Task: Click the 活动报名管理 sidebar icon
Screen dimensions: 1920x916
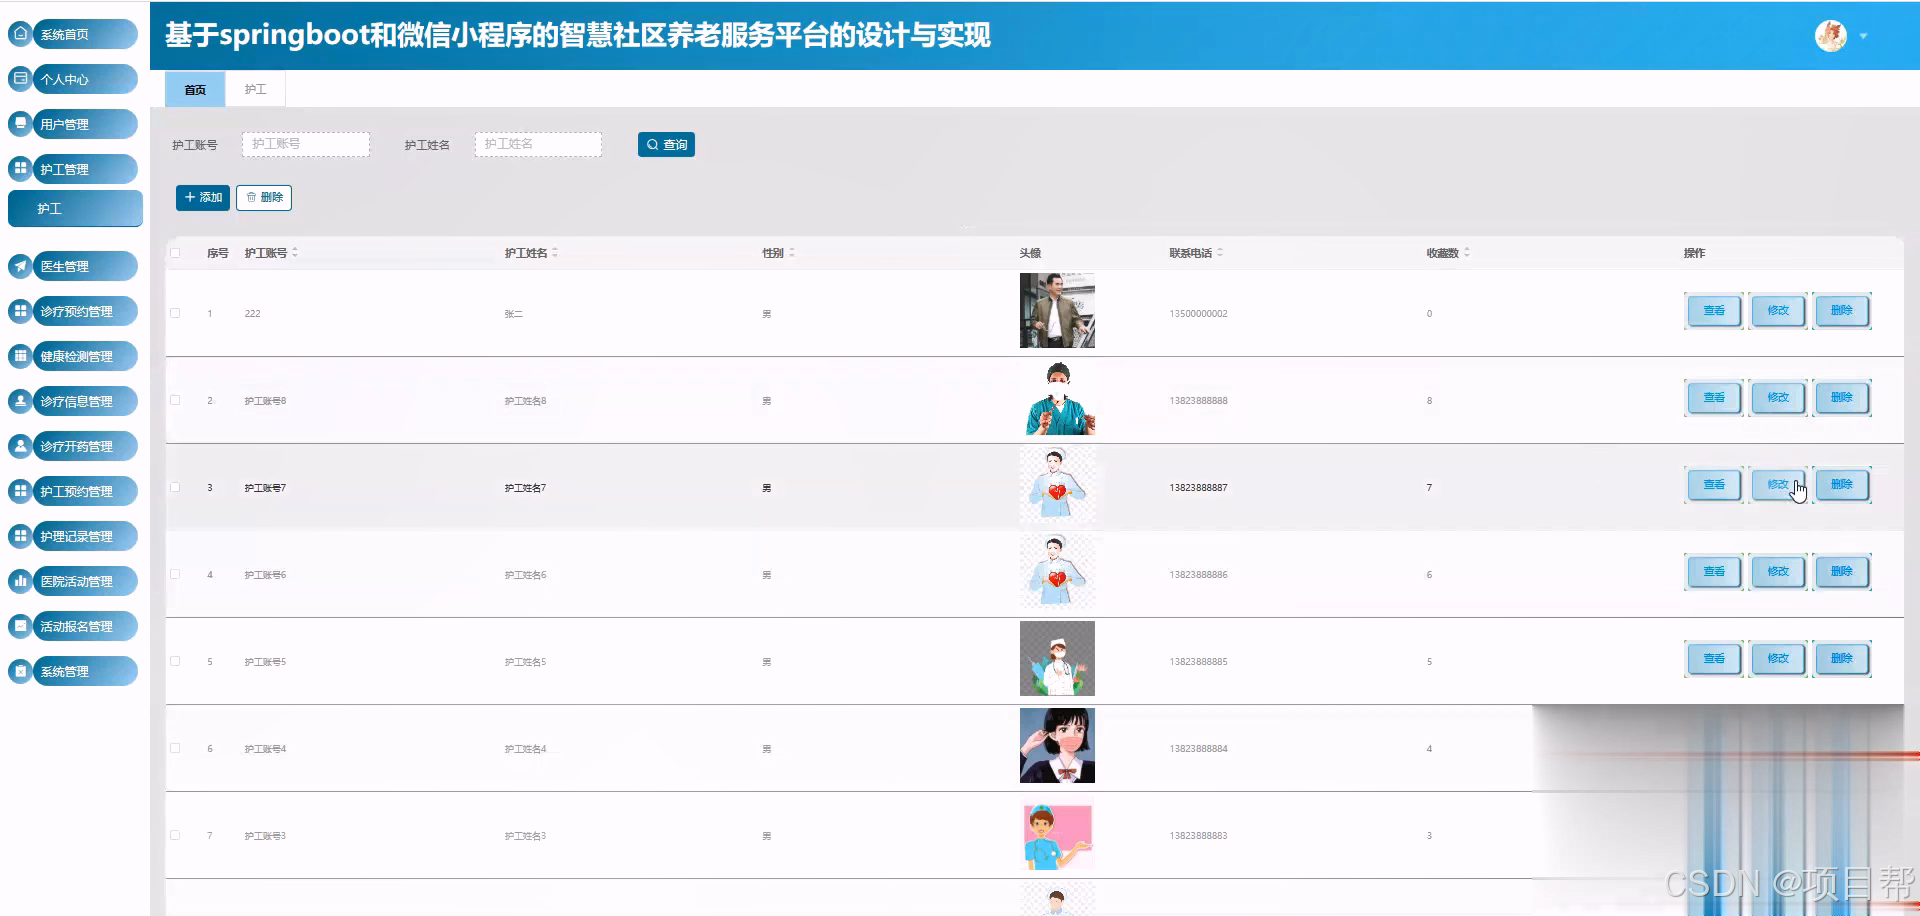Action: coord(20,625)
